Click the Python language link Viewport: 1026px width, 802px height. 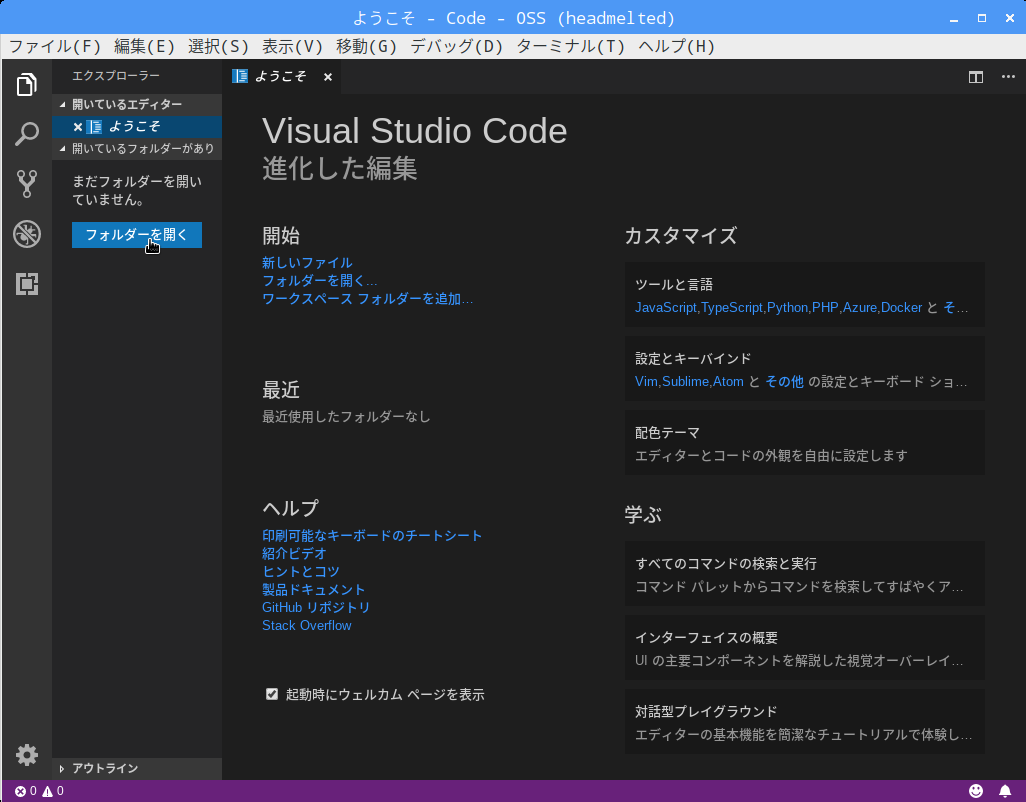pos(787,307)
